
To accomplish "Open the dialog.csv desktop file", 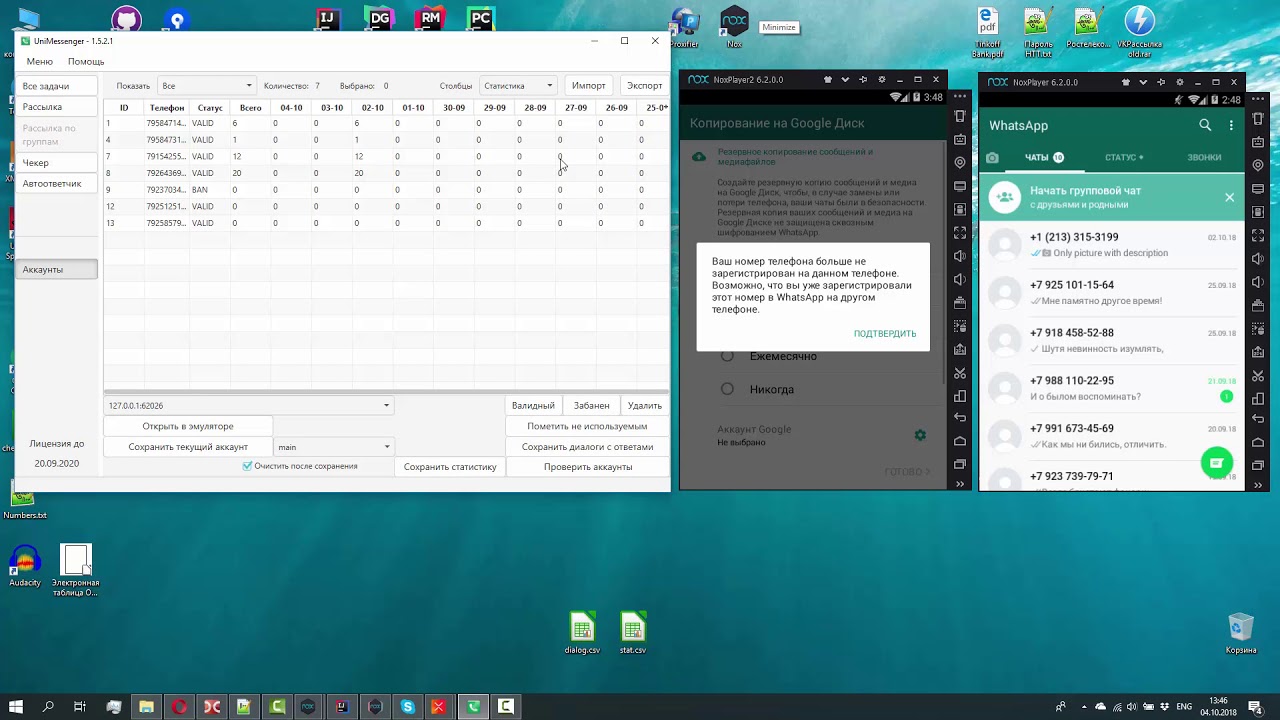I will (582, 628).
